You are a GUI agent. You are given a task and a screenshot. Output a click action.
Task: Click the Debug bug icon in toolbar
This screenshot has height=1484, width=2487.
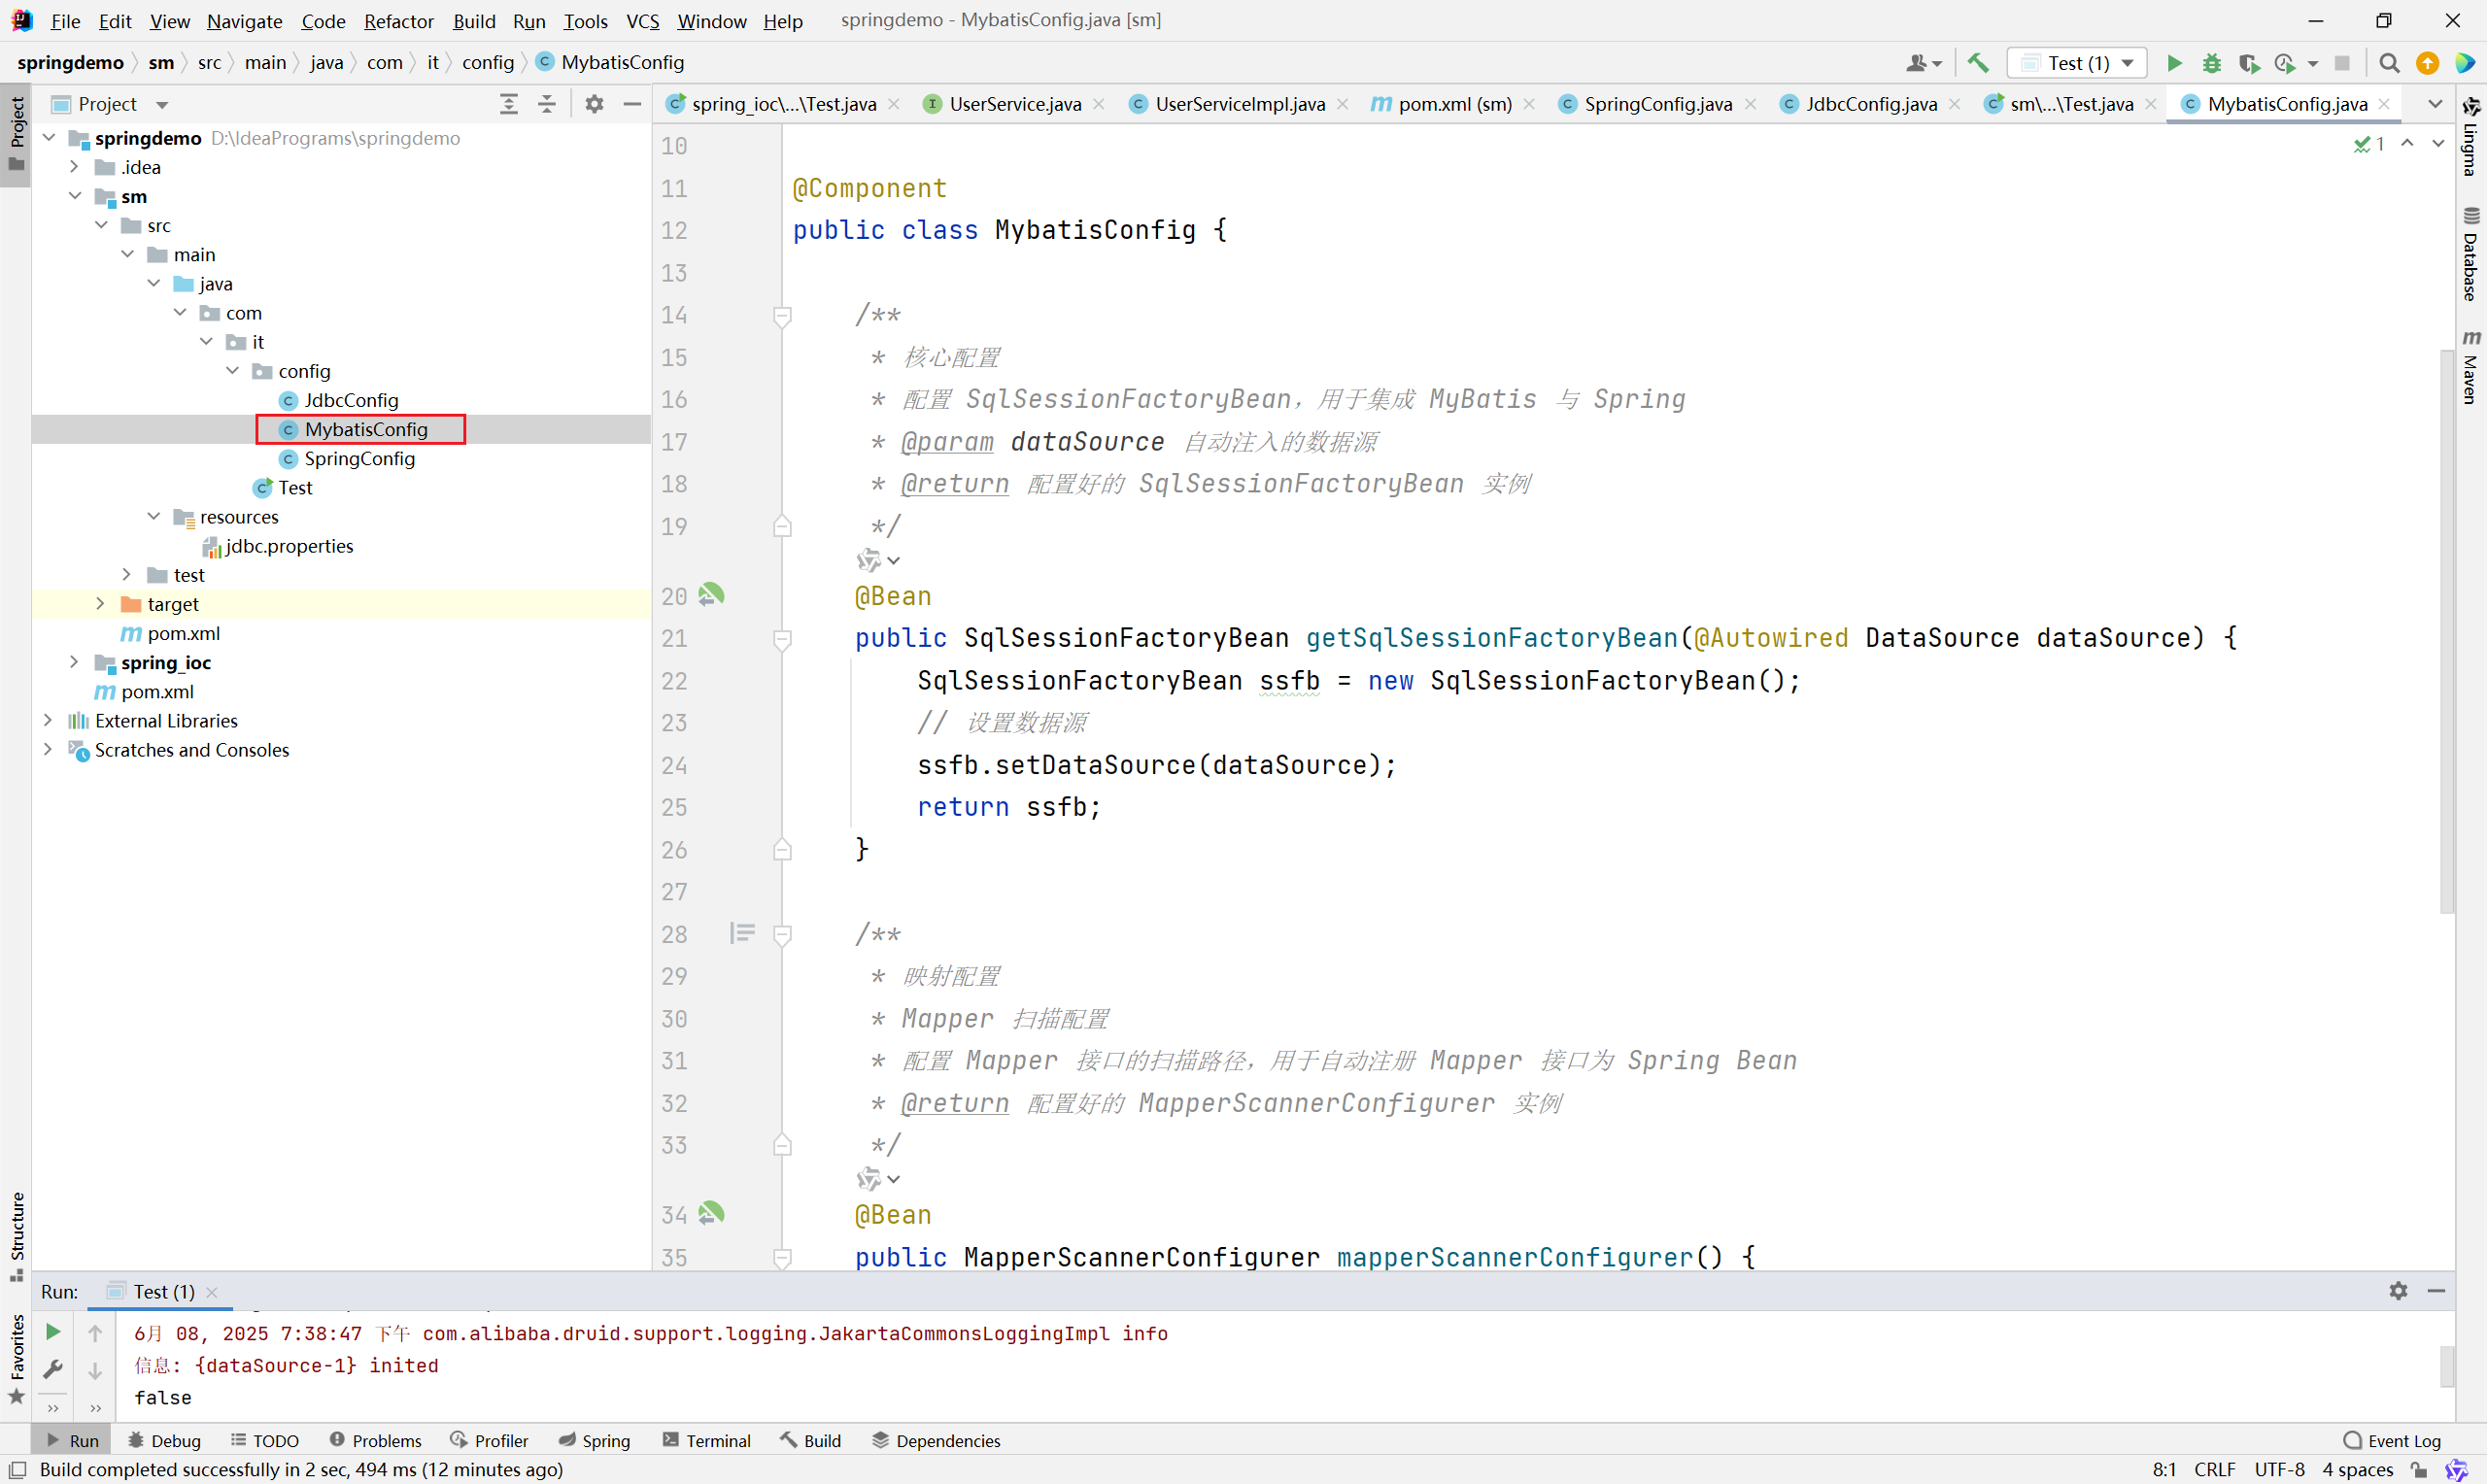pyautogui.click(x=2211, y=63)
